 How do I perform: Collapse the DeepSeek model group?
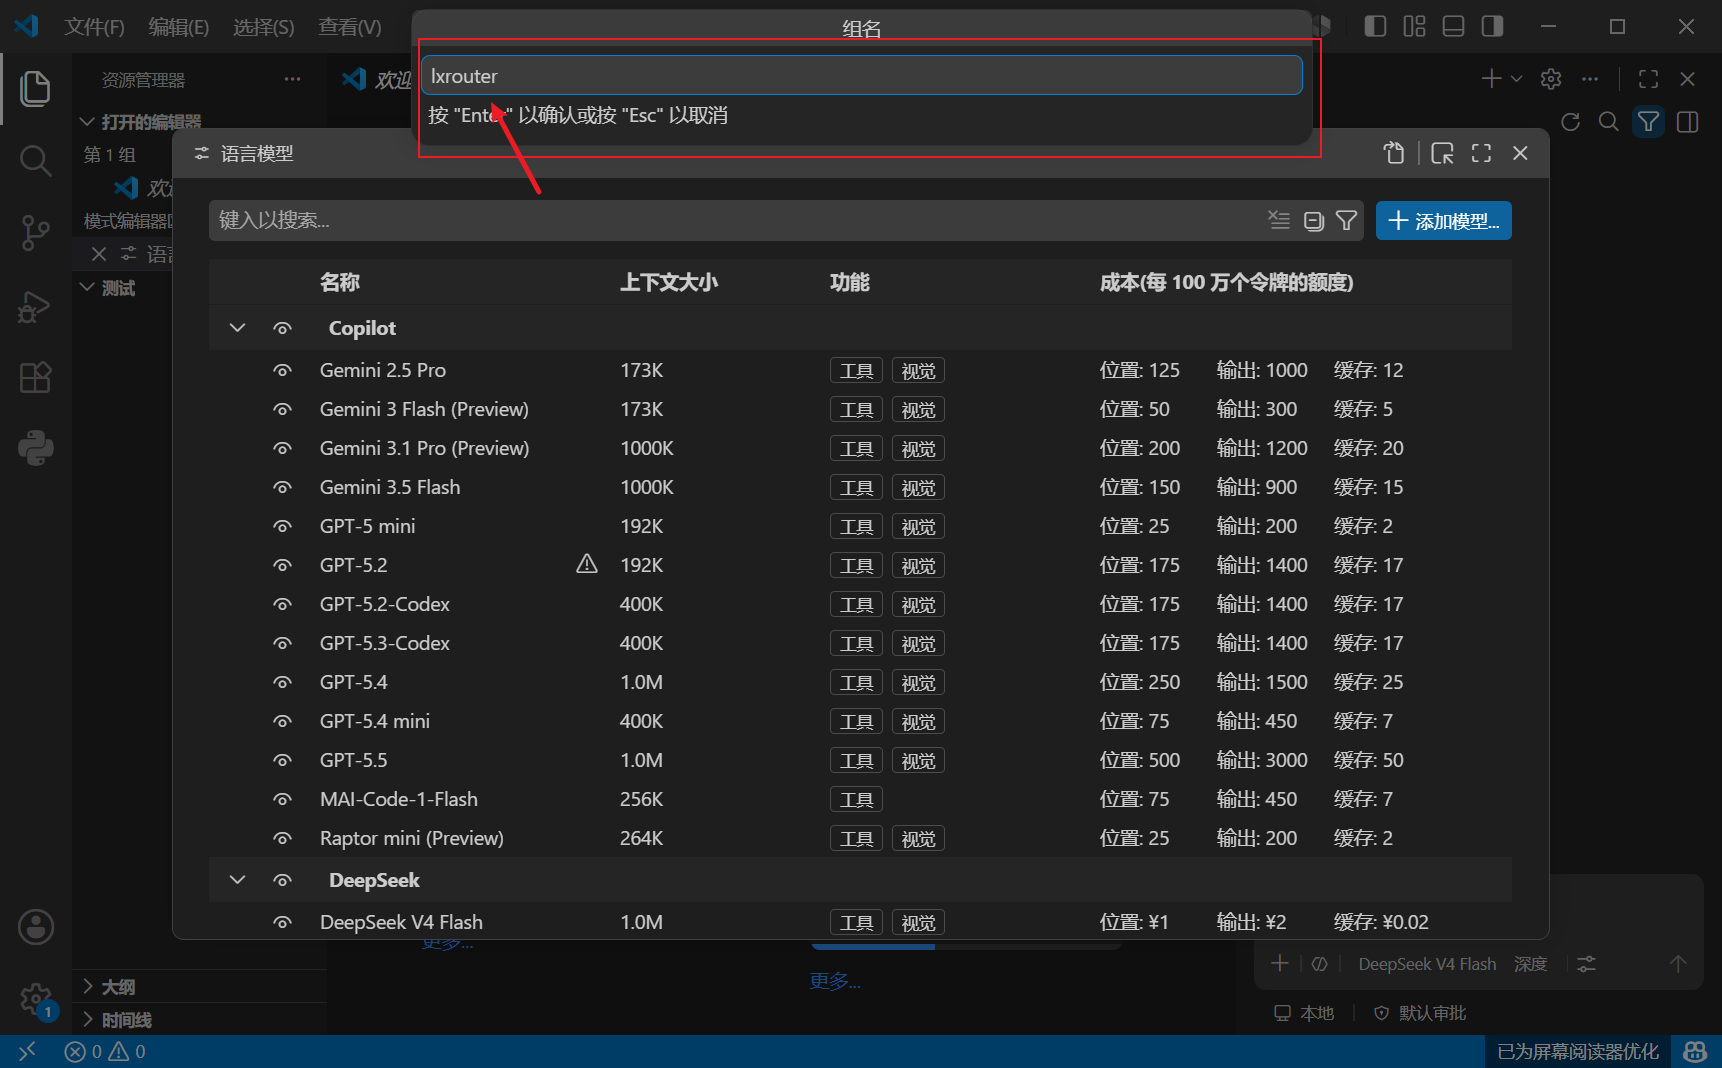pyautogui.click(x=237, y=880)
